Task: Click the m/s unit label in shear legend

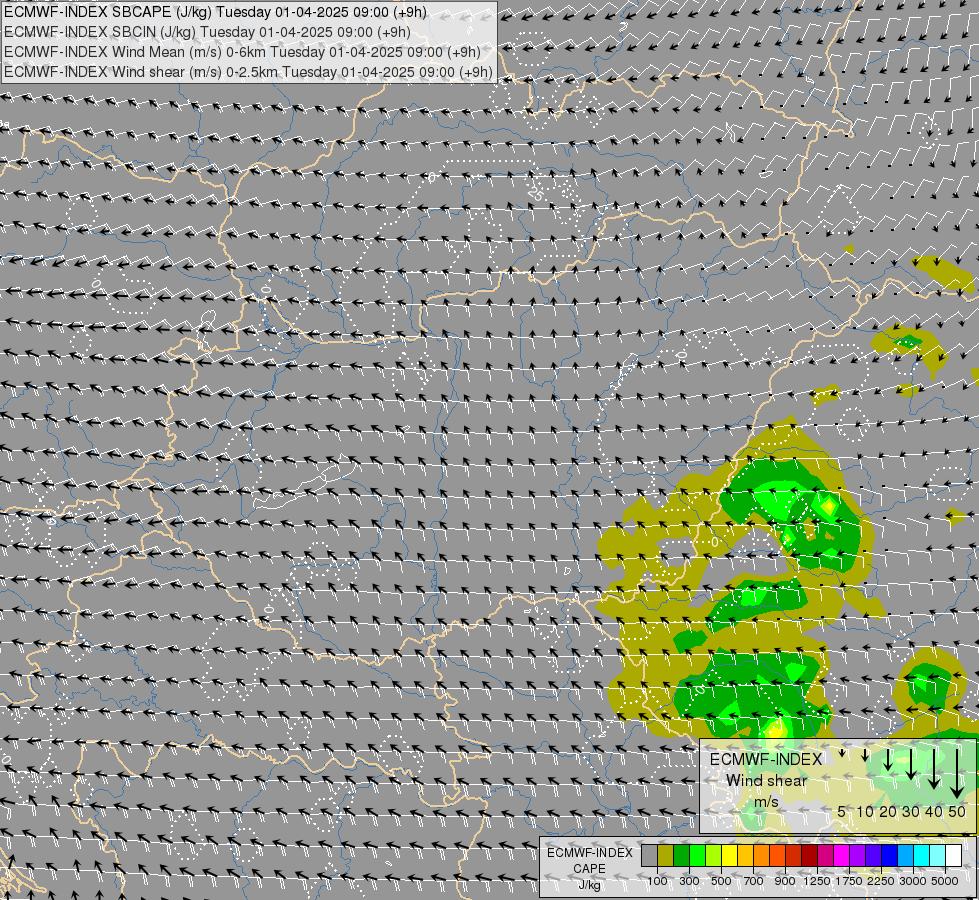Action: click(x=766, y=801)
